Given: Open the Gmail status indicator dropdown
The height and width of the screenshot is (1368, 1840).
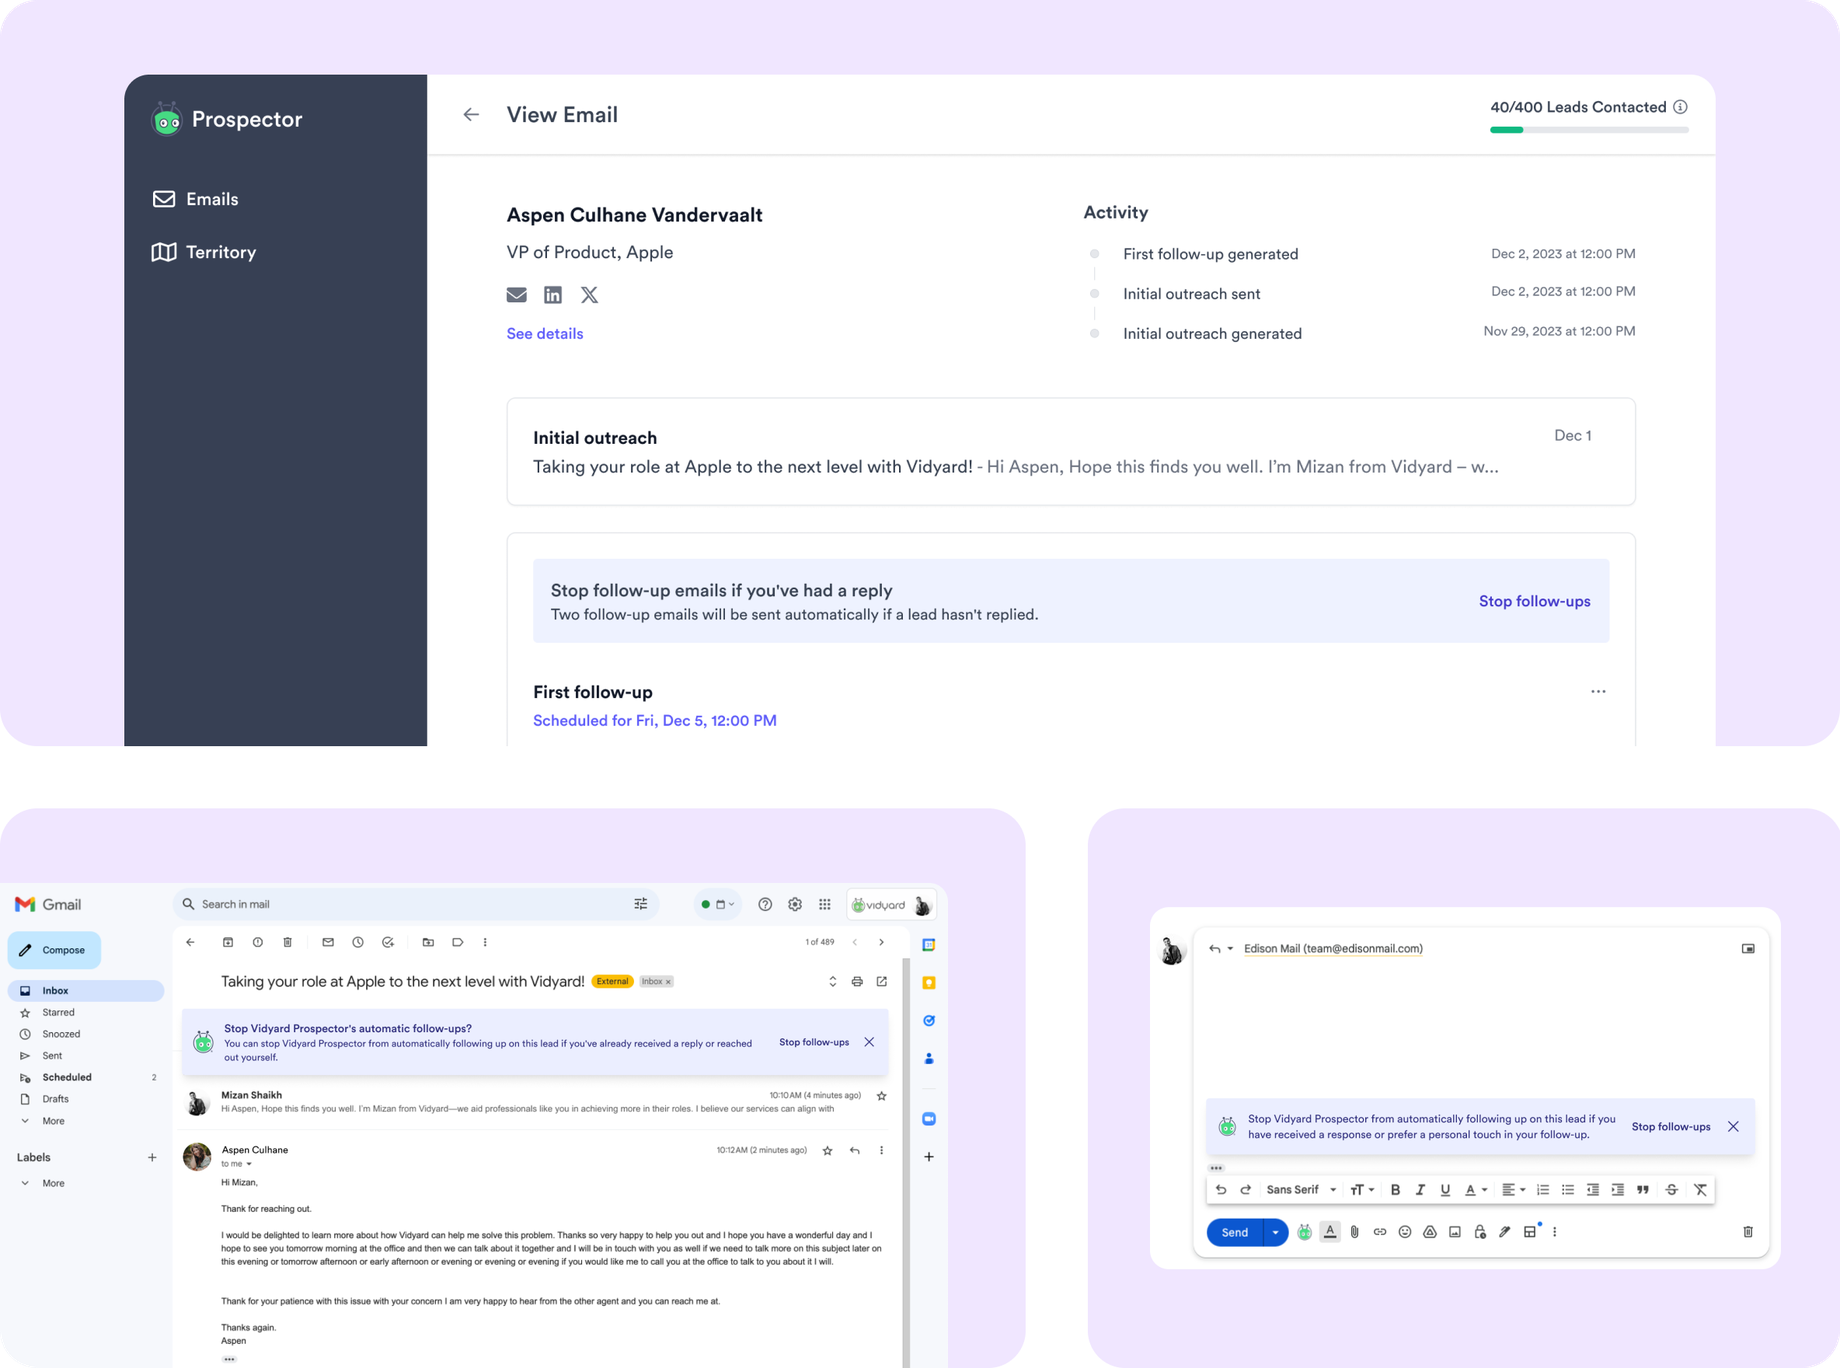Looking at the screenshot, I should 717,904.
